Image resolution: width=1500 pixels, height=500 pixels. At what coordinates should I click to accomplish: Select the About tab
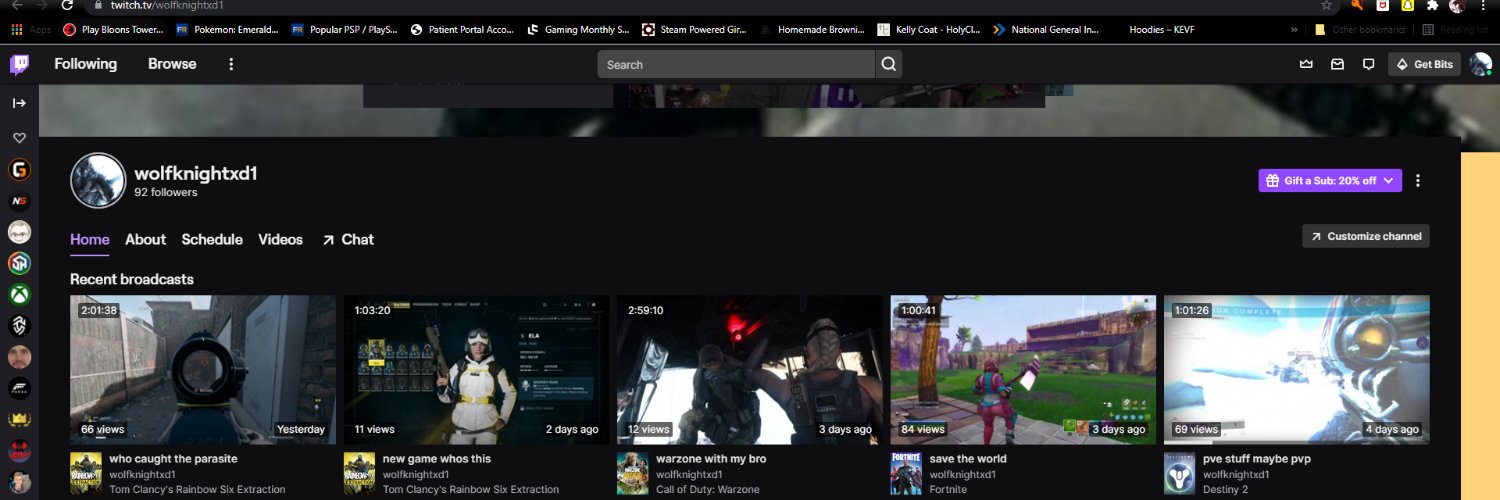tap(145, 239)
